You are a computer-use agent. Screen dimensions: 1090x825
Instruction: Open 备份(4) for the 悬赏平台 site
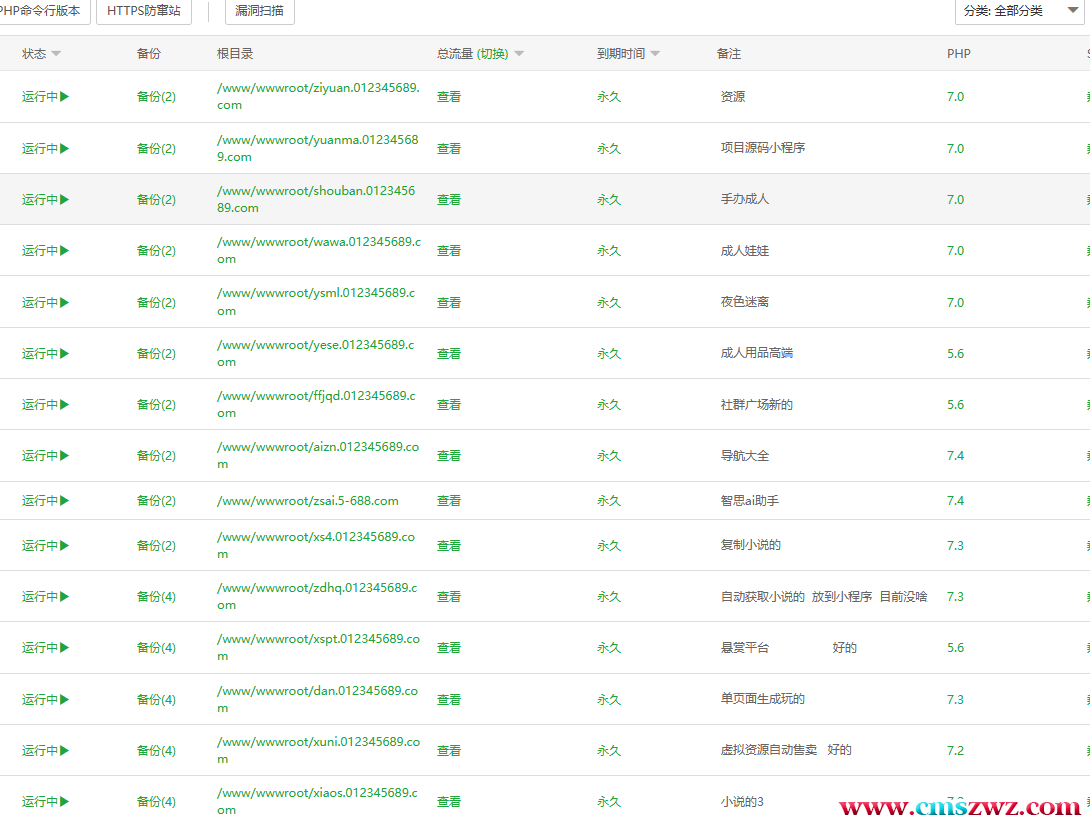[x=156, y=648]
